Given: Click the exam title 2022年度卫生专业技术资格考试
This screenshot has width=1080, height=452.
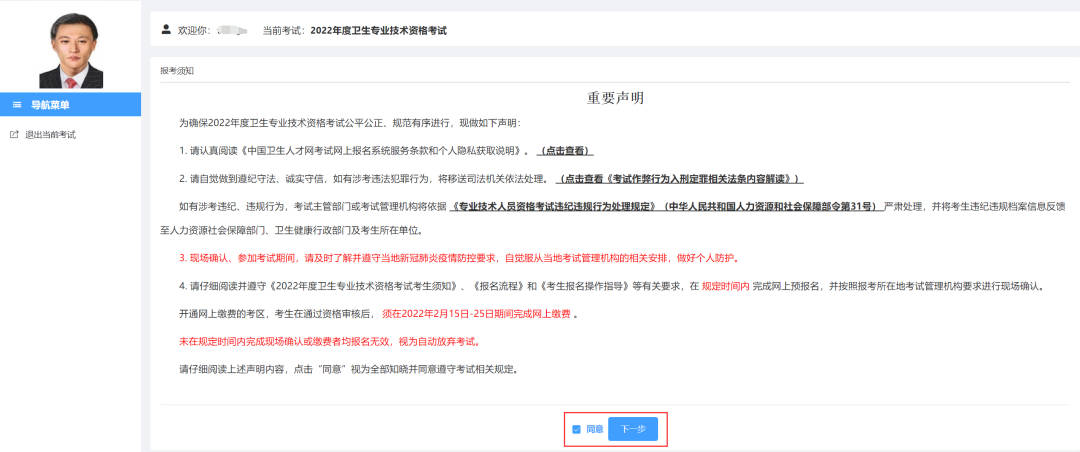Looking at the screenshot, I should coord(378,30).
